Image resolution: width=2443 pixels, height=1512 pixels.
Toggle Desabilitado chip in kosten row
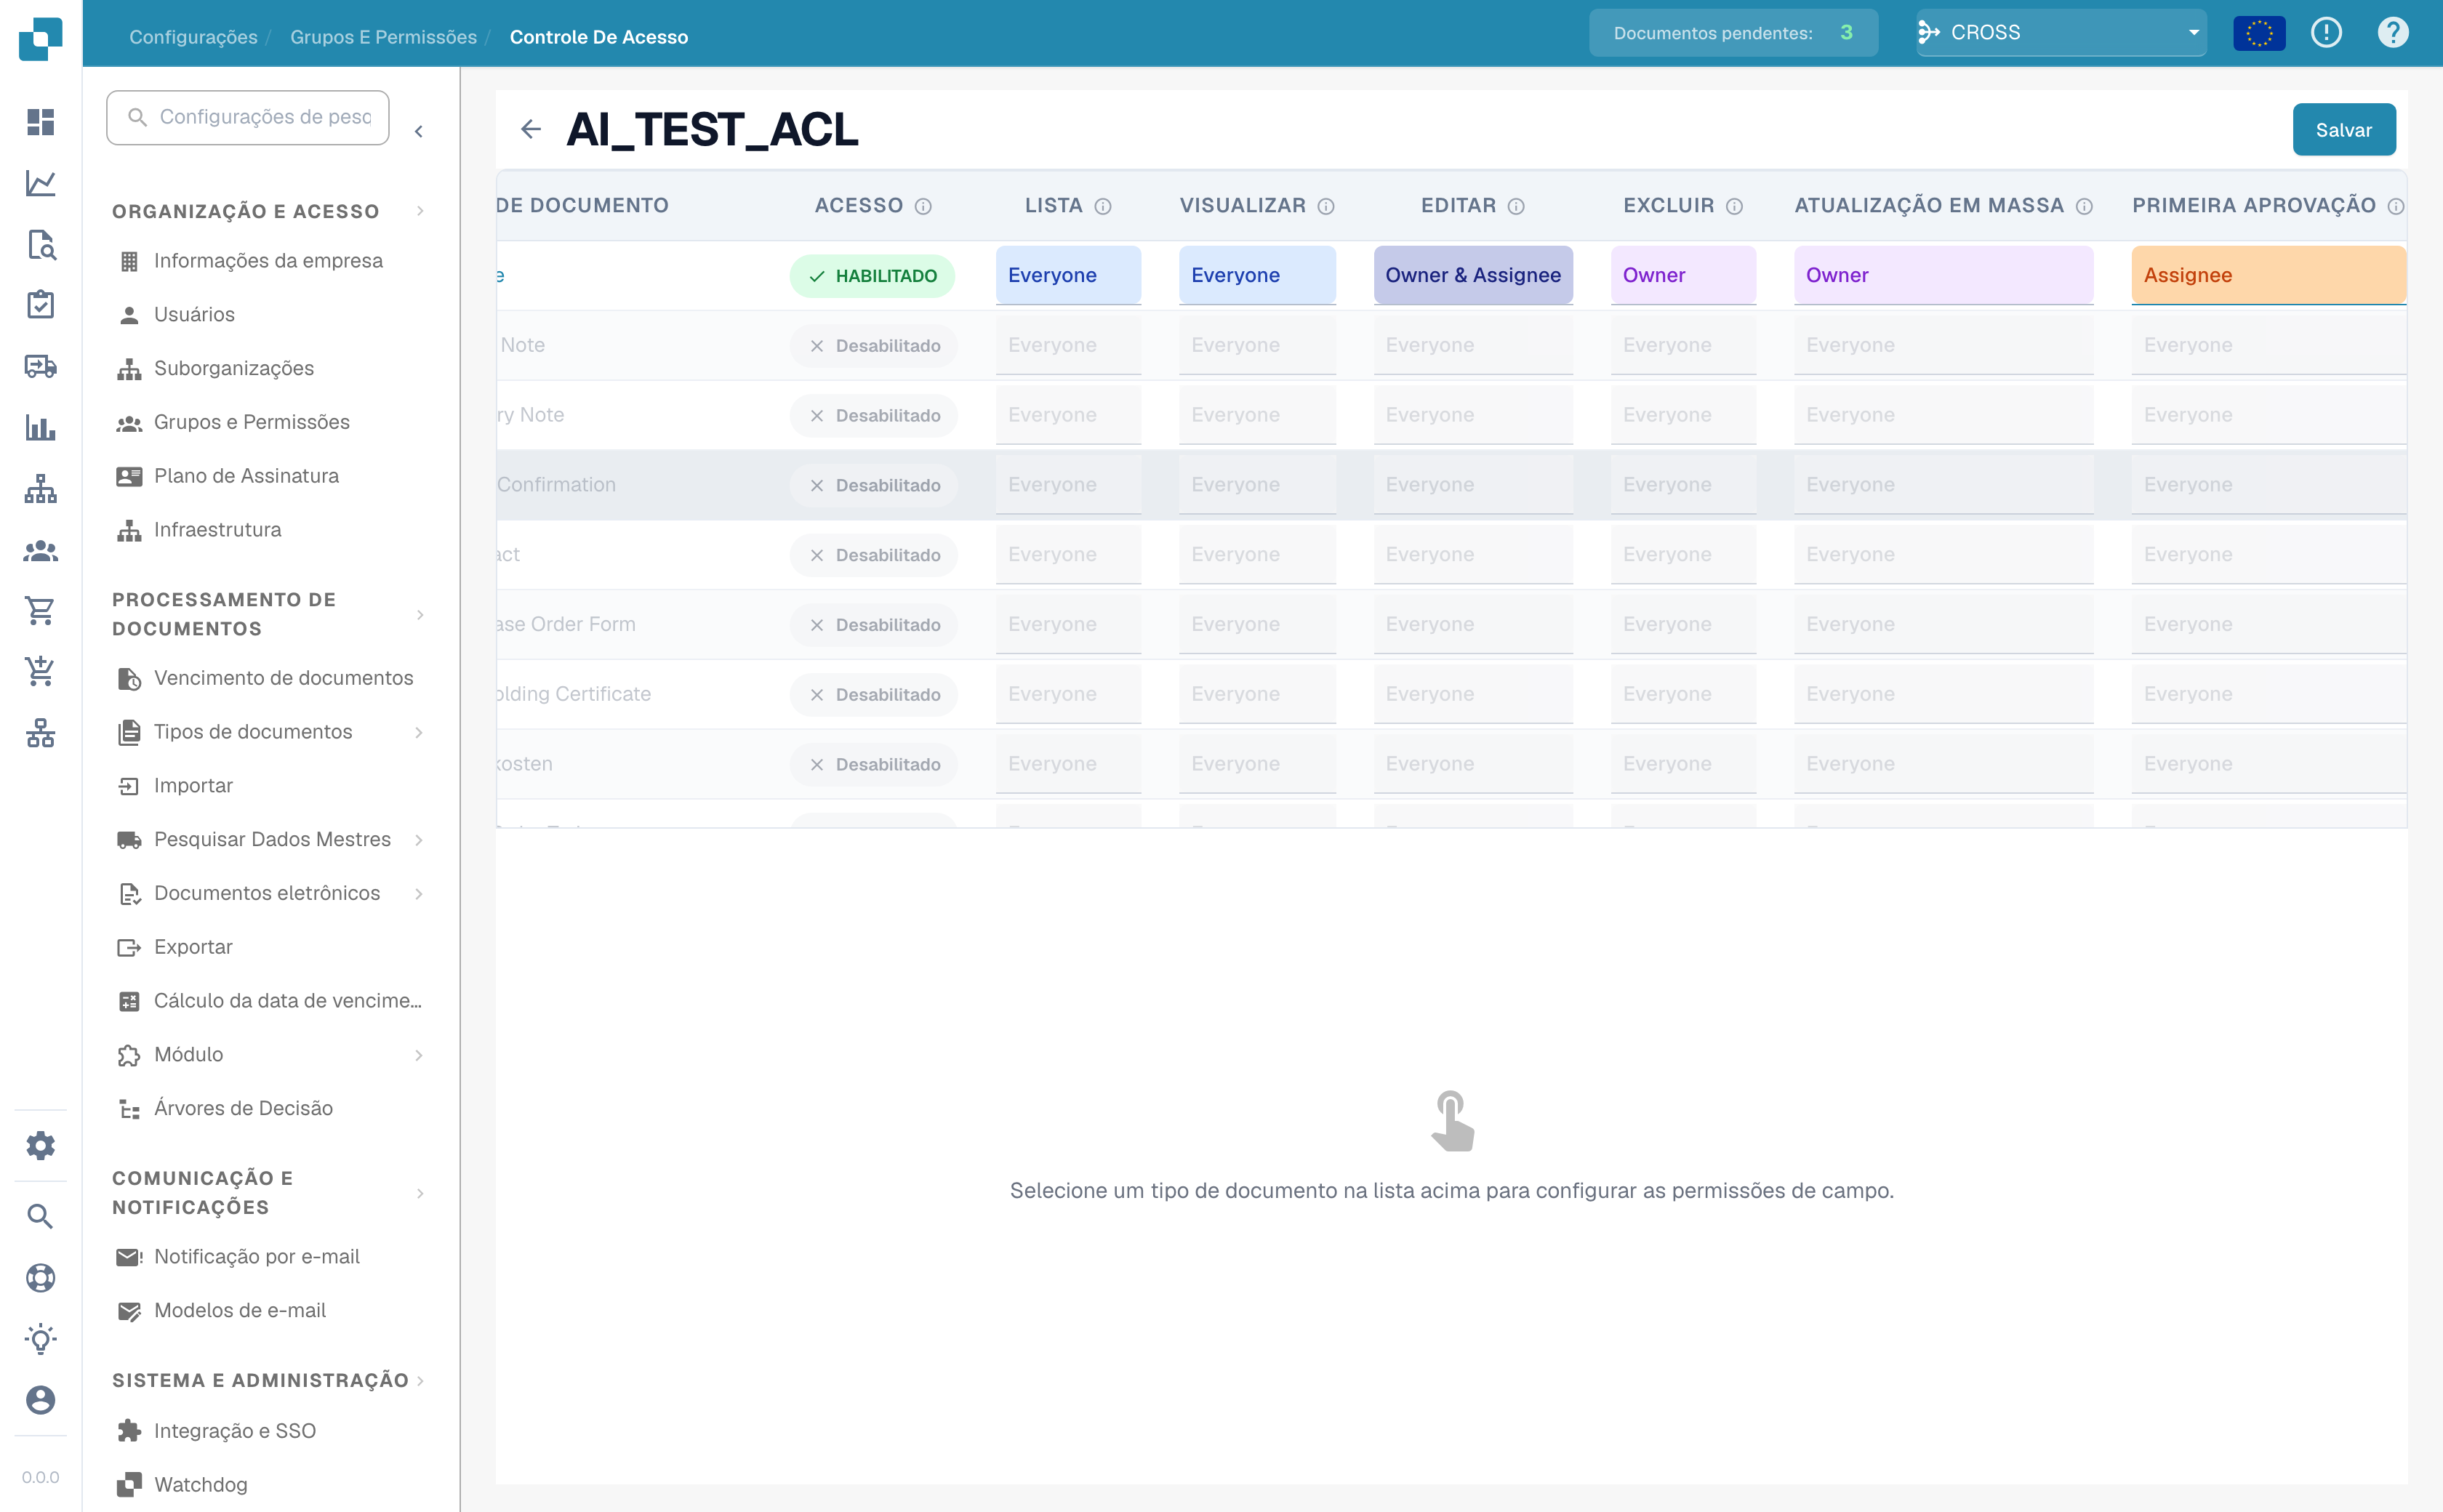874,764
